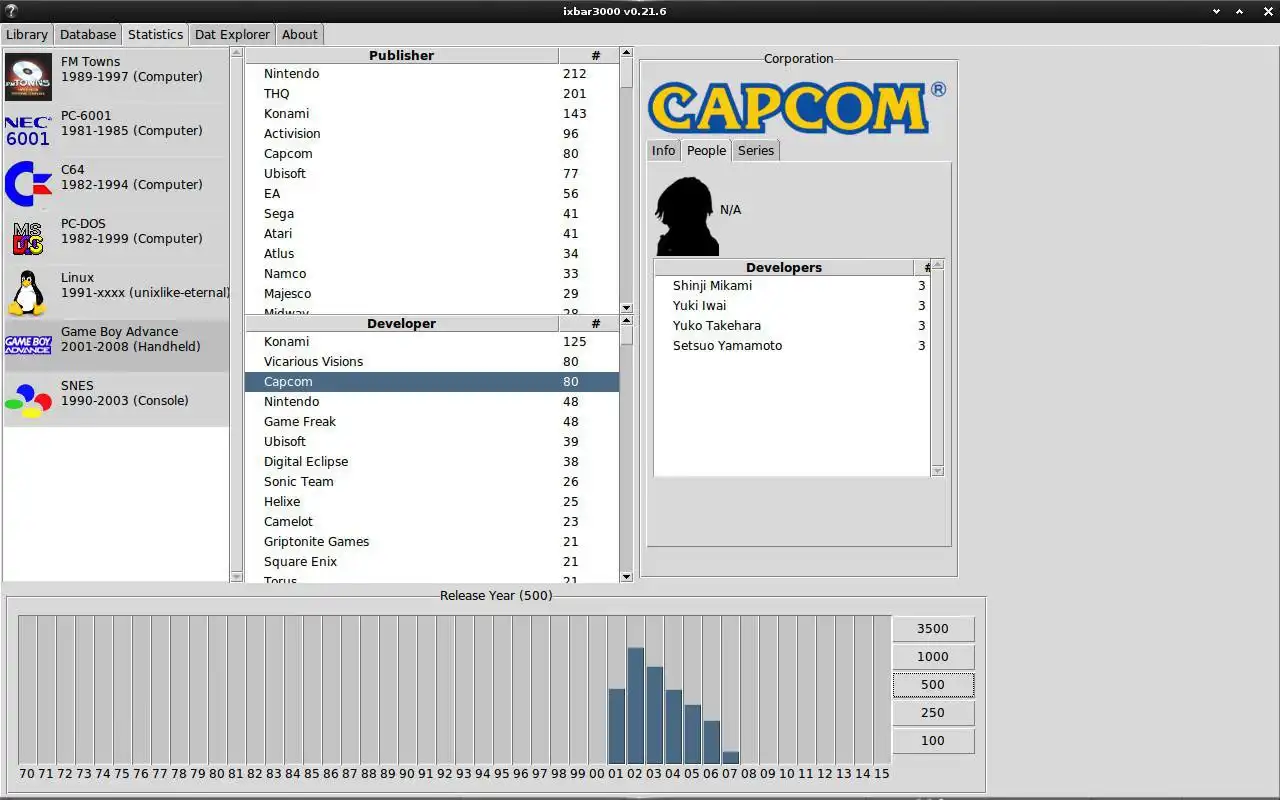The image size is (1280, 800).
Task: Select the SNES colored buttons icon
Action: point(28,401)
